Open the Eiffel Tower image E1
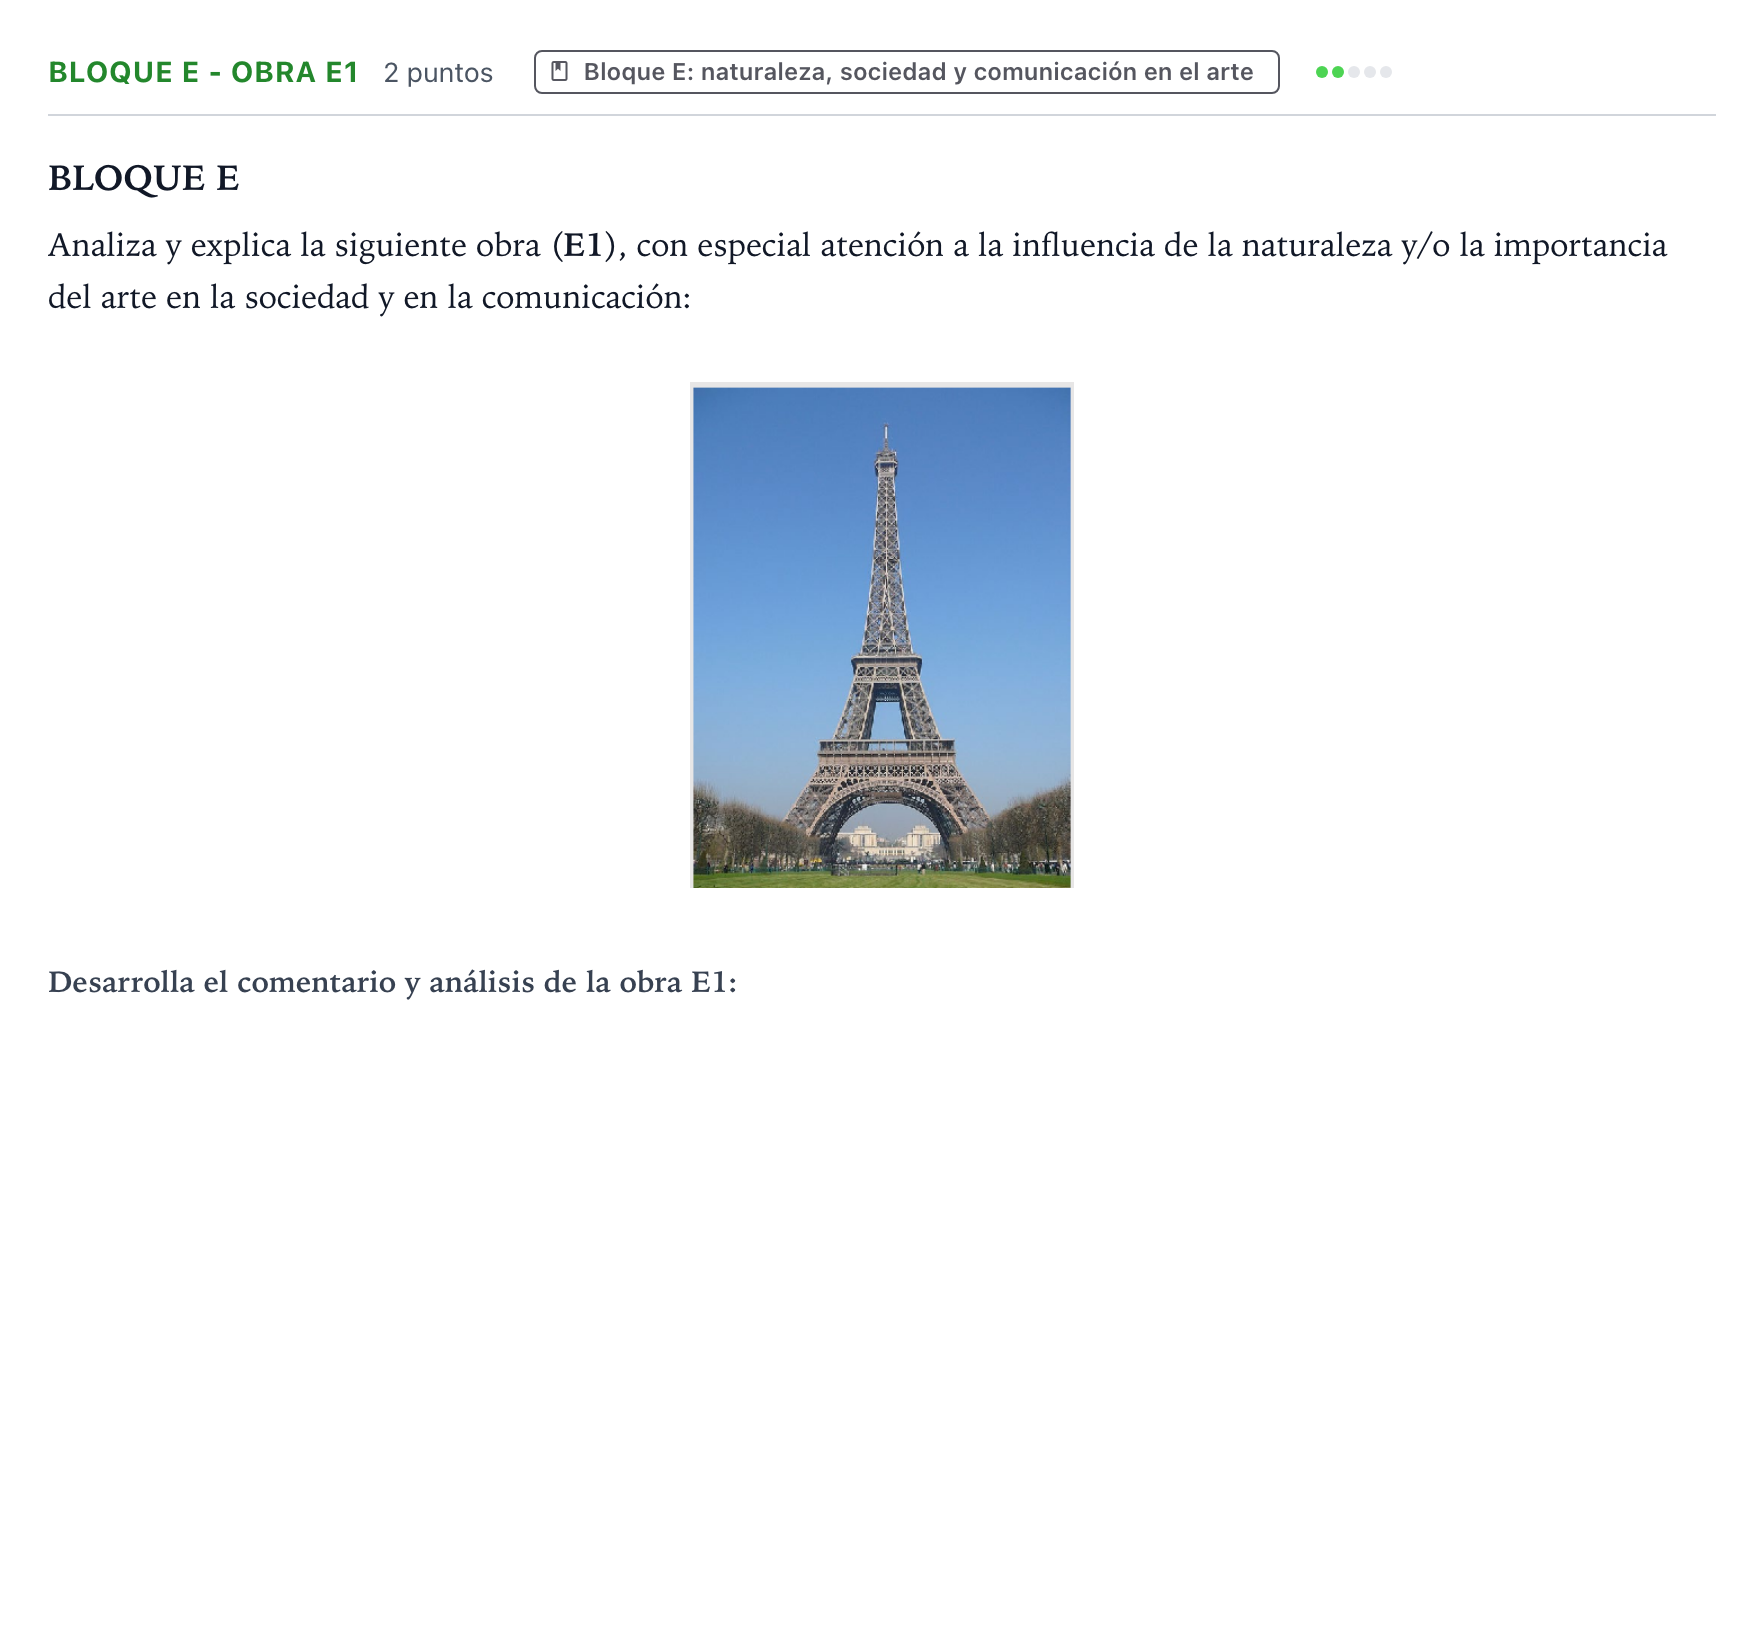The image size is (1764, 1632). coord(881,636)
